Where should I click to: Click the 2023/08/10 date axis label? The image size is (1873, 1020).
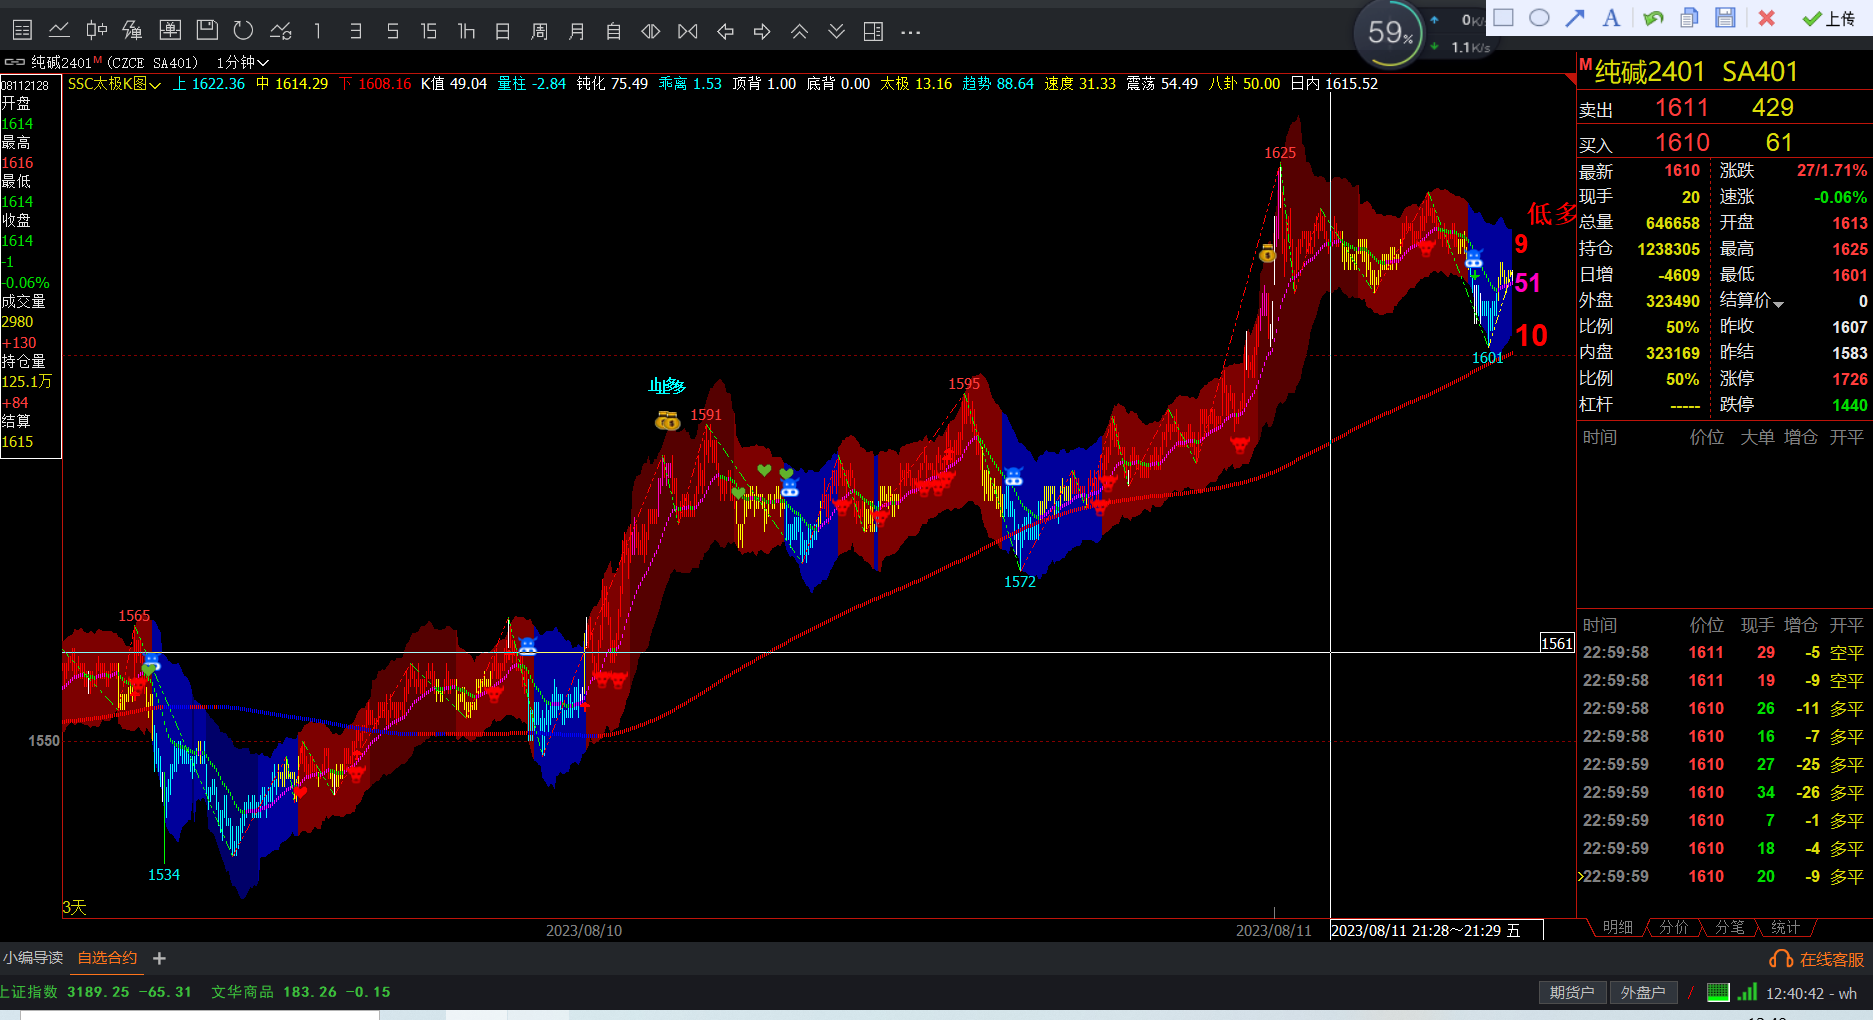pyautogui.click(x=584, y=931)
